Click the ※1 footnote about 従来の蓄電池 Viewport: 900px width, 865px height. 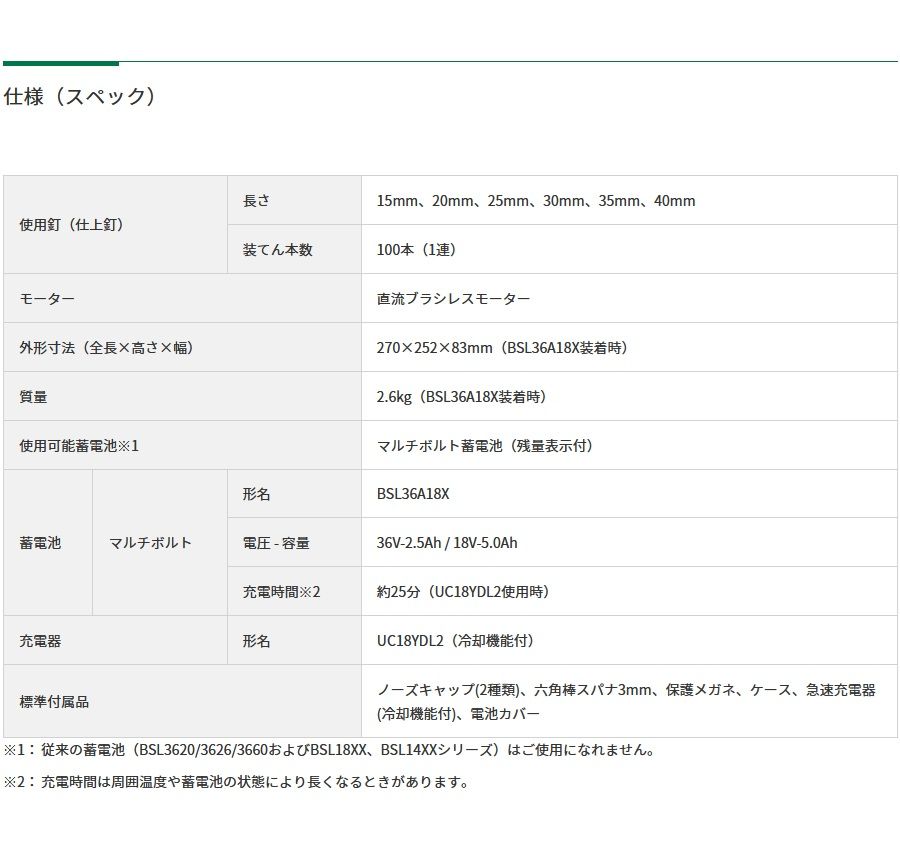[x=329, y=750]
